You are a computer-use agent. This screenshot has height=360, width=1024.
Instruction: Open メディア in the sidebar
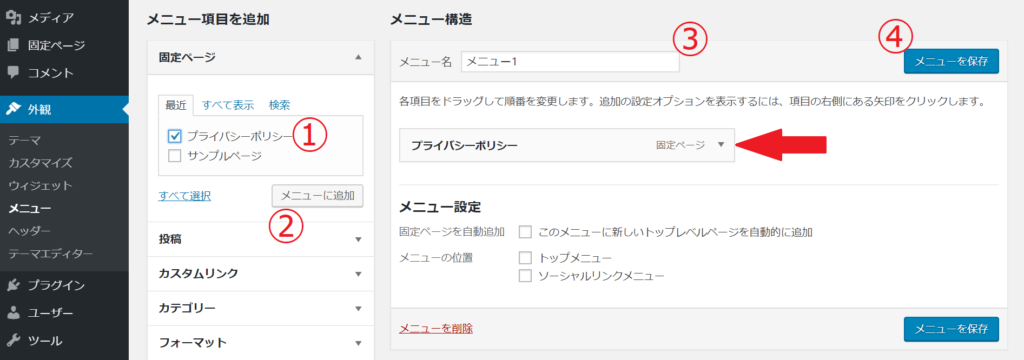(50, 18)
